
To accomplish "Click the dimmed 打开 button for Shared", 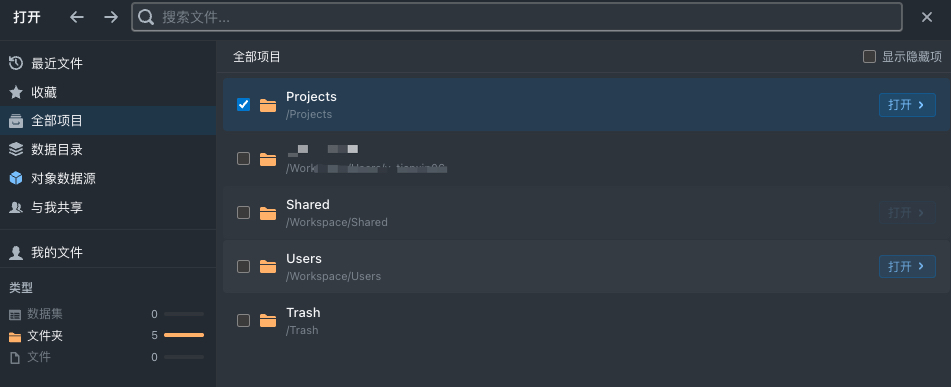I will pos(907,213).
